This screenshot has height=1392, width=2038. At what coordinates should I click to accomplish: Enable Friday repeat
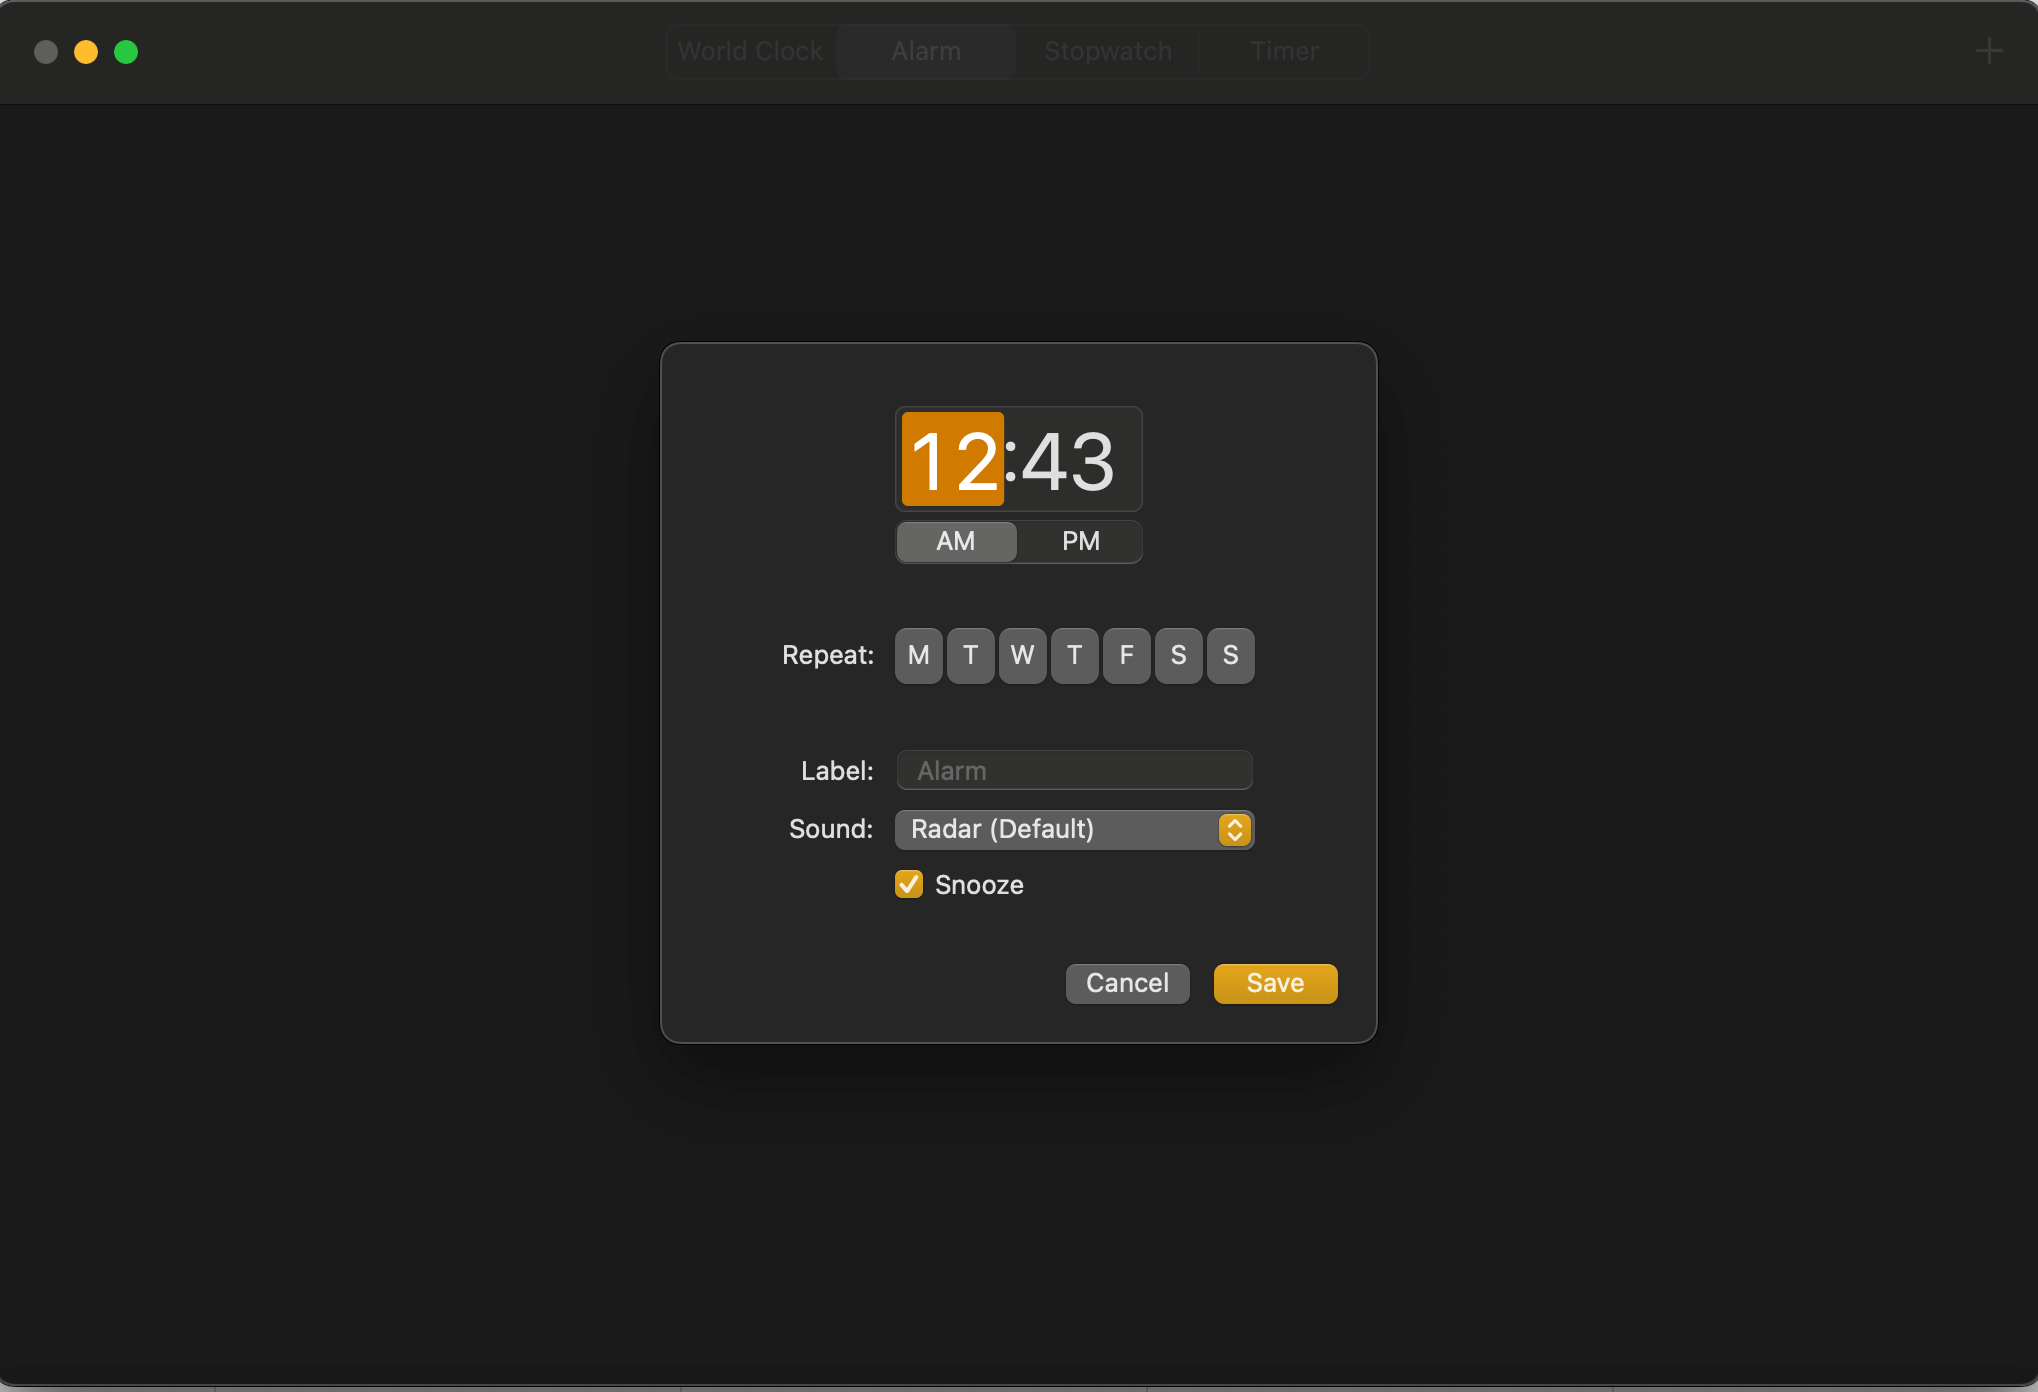pos(1126,655)
